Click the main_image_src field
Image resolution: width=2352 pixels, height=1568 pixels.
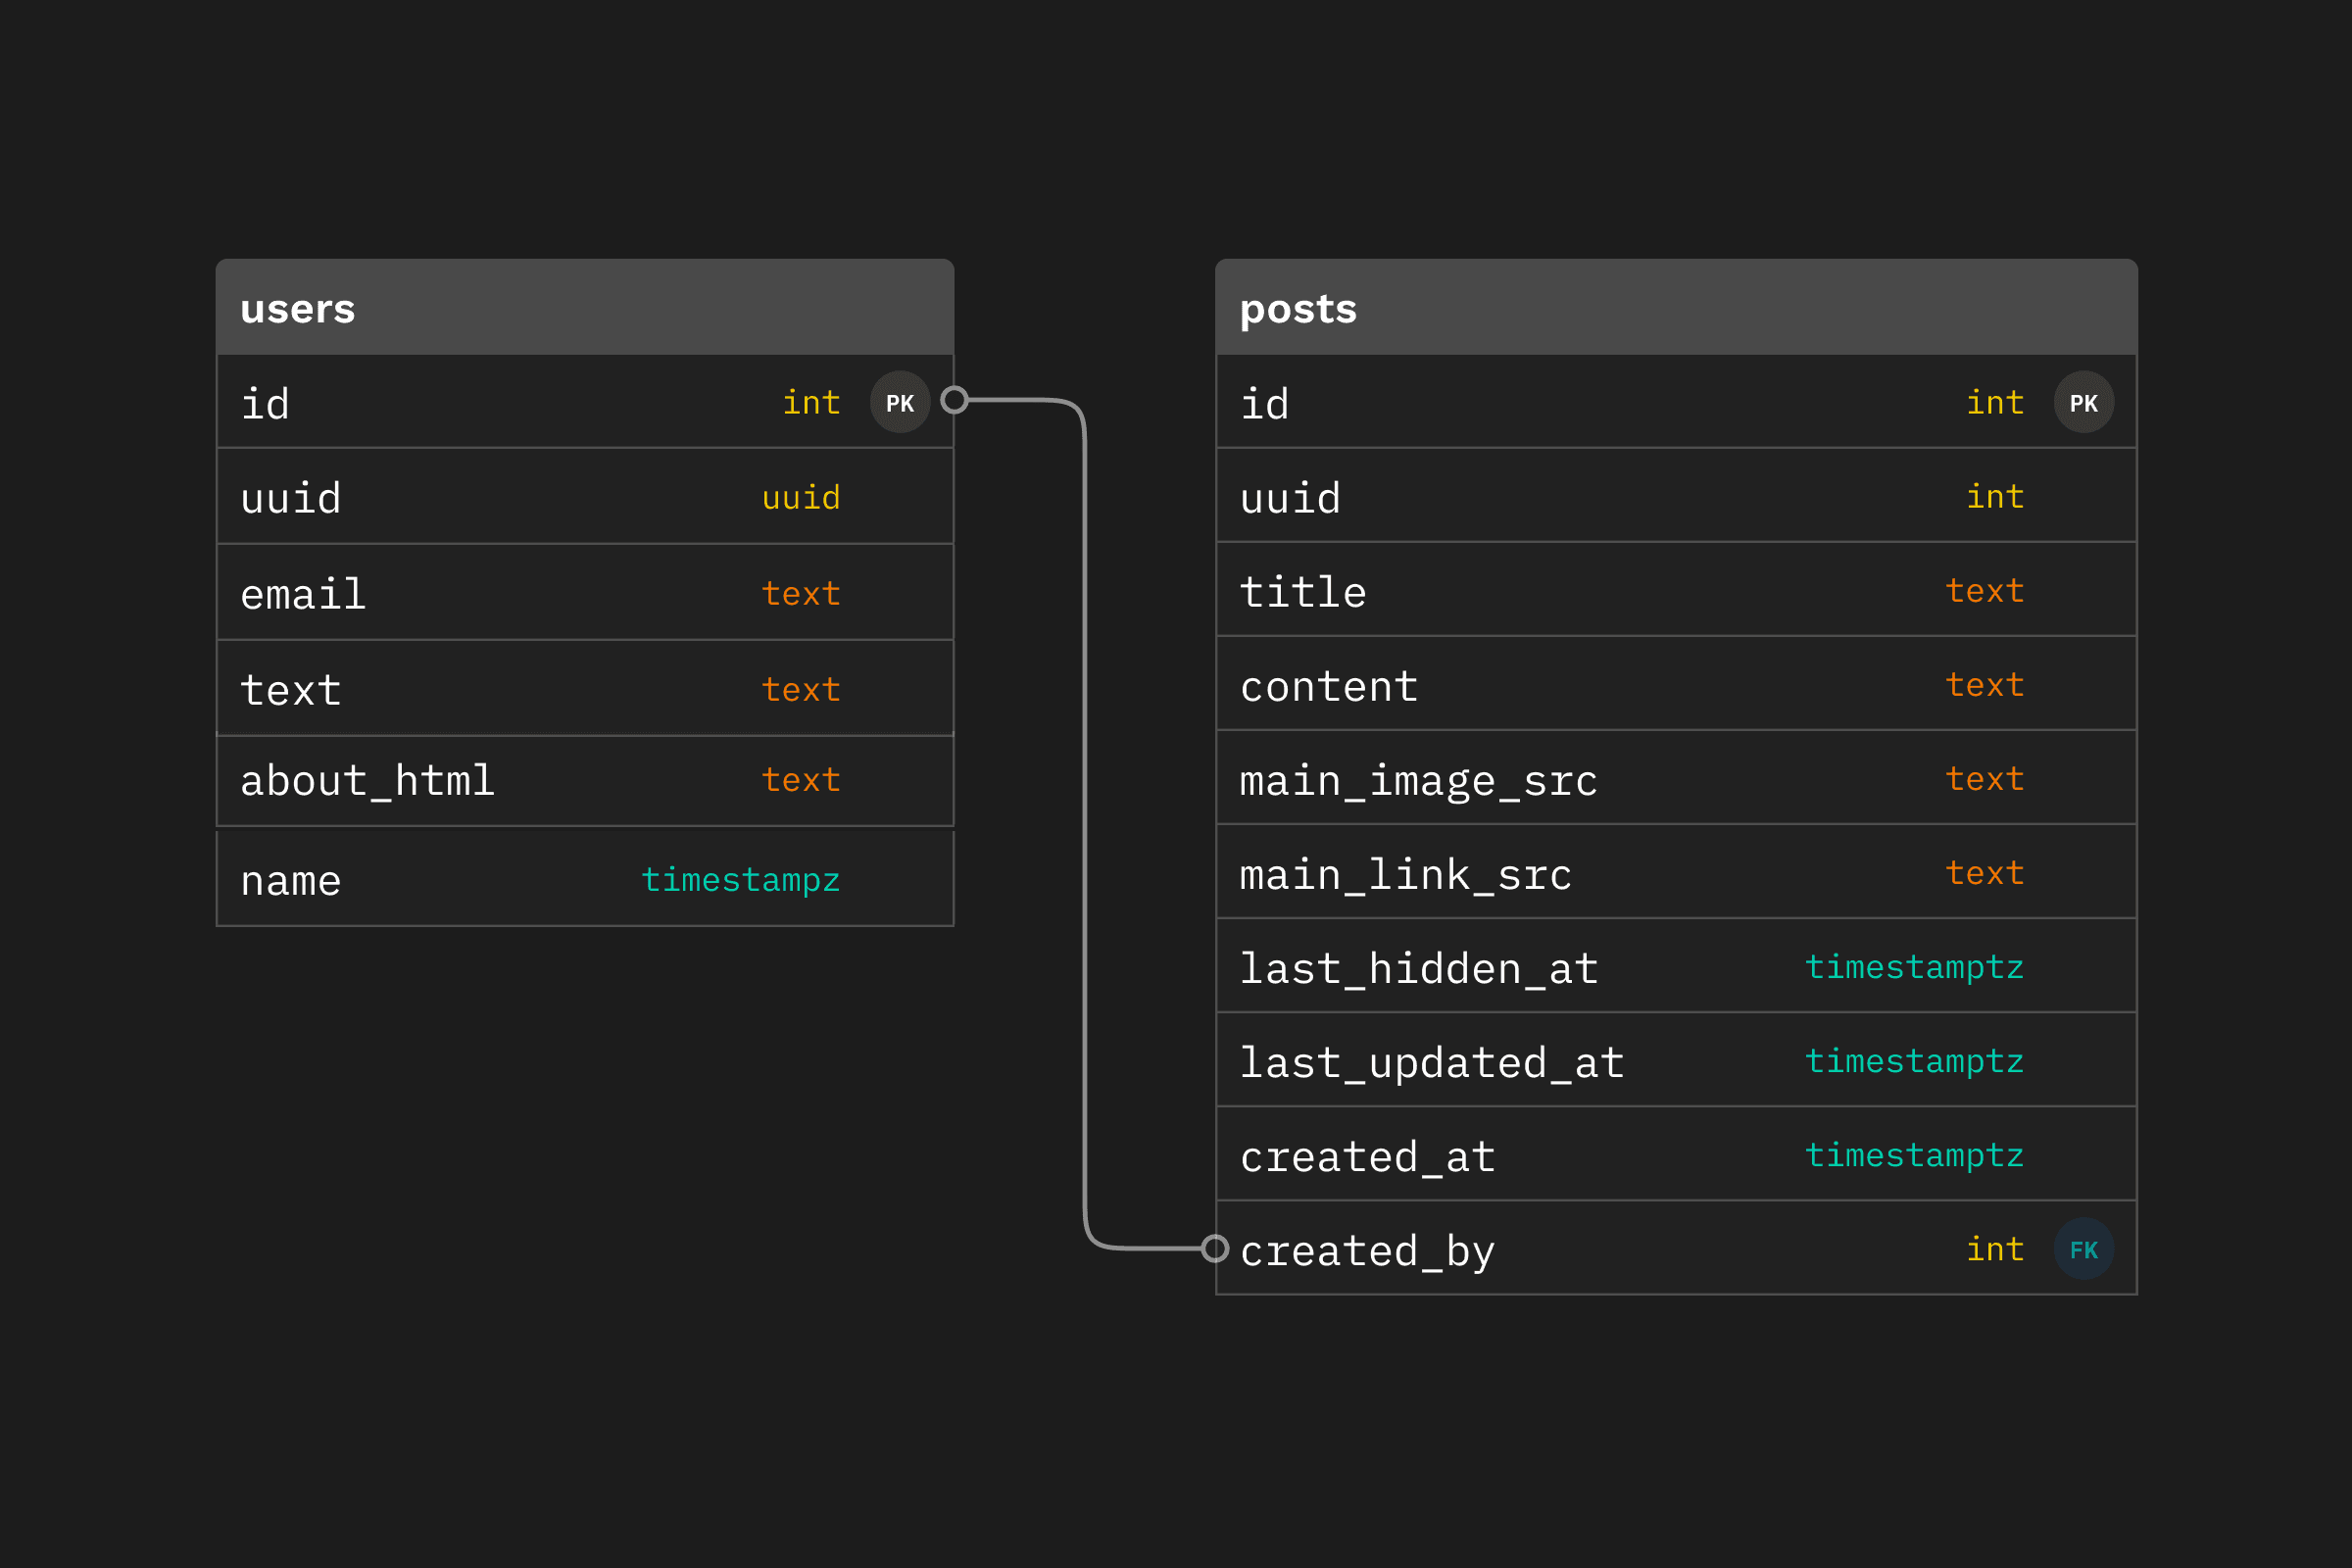(1417, 781)
